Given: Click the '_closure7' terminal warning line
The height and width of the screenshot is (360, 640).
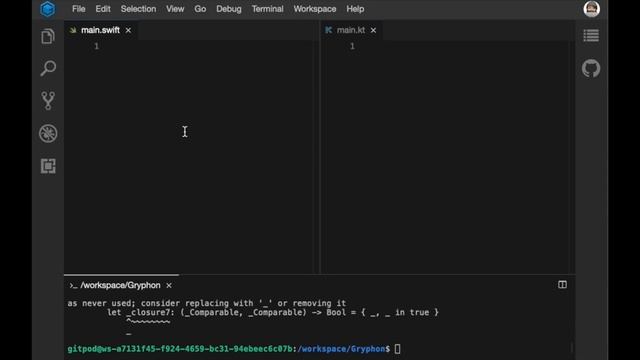Looking at the screenshot, I should click(273, 313).
